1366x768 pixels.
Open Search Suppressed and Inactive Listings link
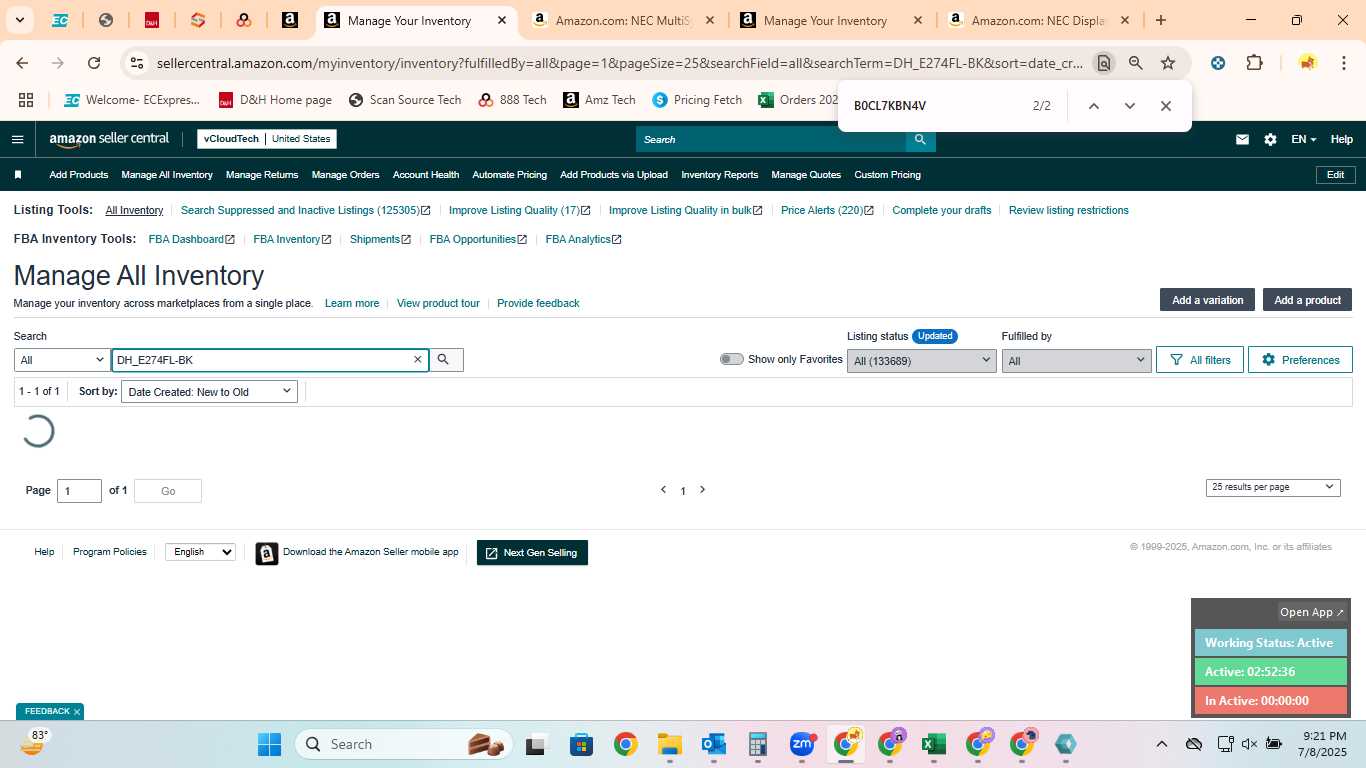305,210
